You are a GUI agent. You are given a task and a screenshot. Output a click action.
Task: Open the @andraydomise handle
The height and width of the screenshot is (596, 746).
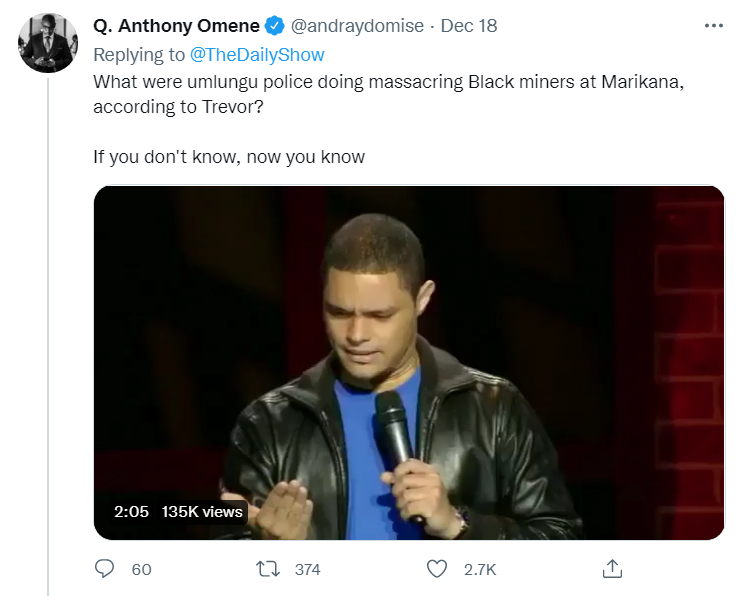pyautogui.click(x=355, y=26)
